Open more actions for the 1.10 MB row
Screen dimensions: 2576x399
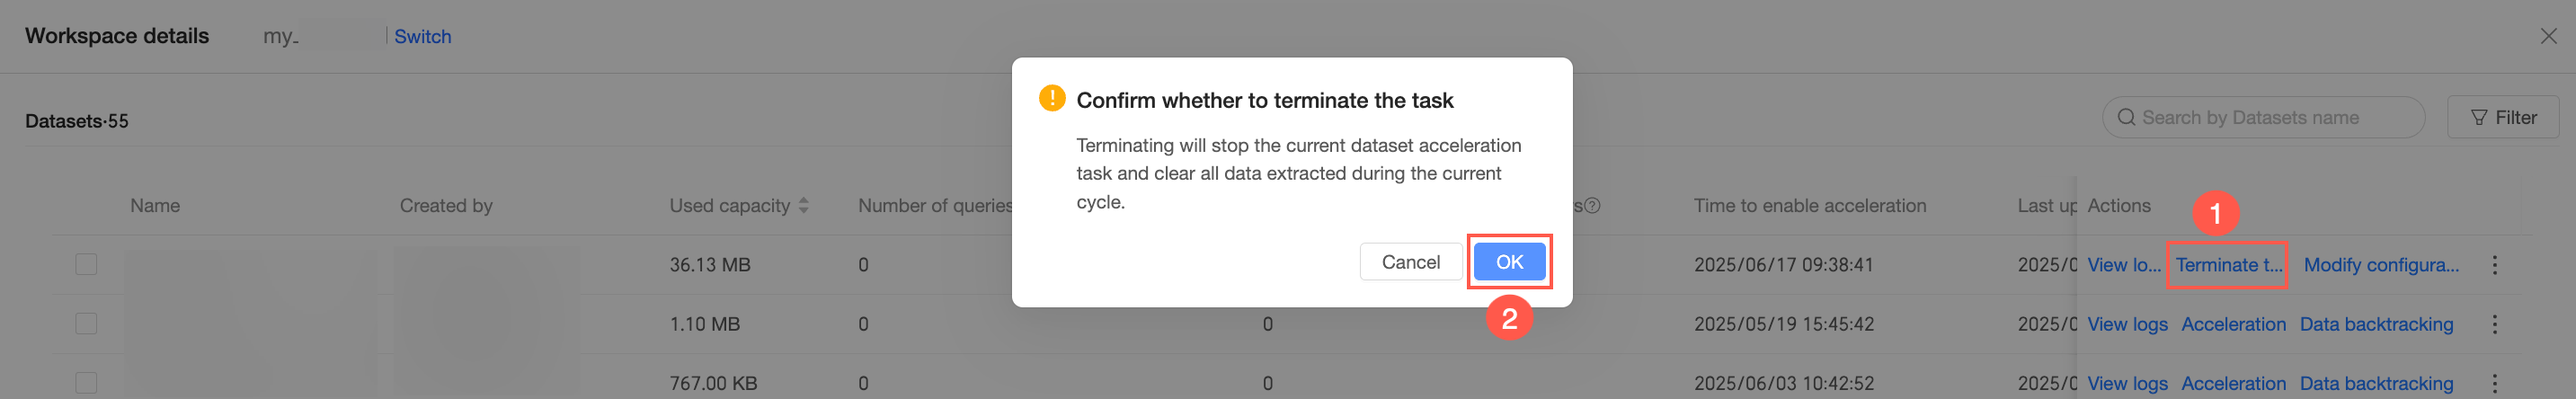coord(2494,324)
